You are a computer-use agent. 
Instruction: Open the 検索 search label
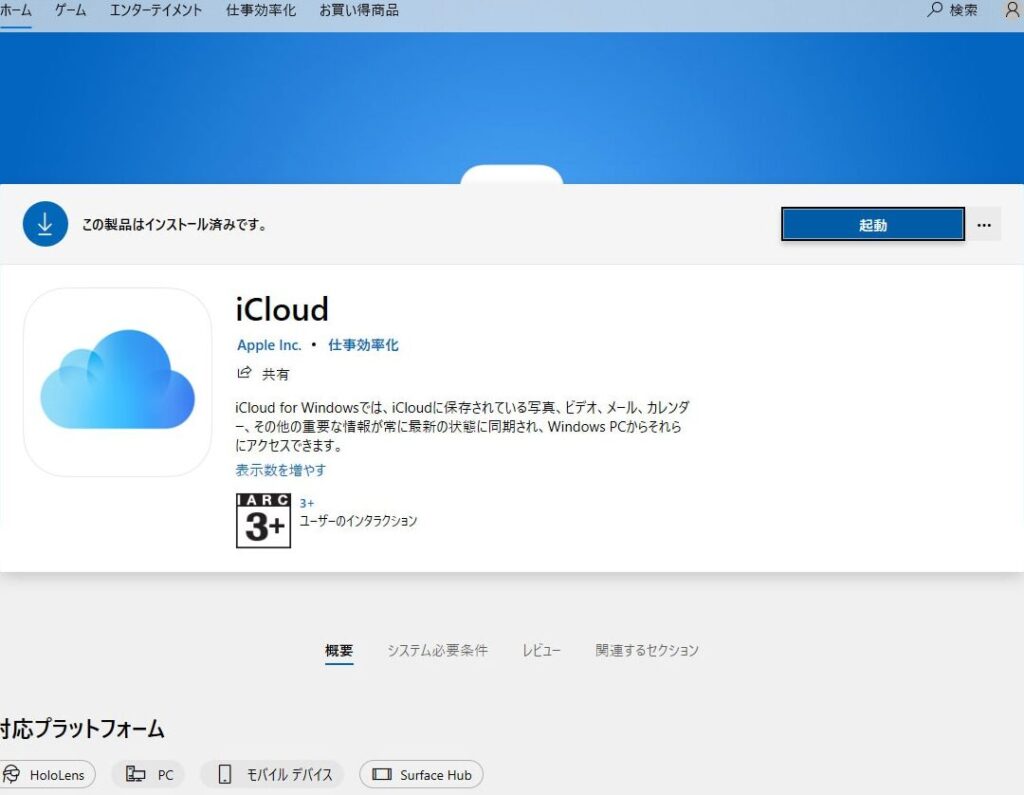[963, 10]
